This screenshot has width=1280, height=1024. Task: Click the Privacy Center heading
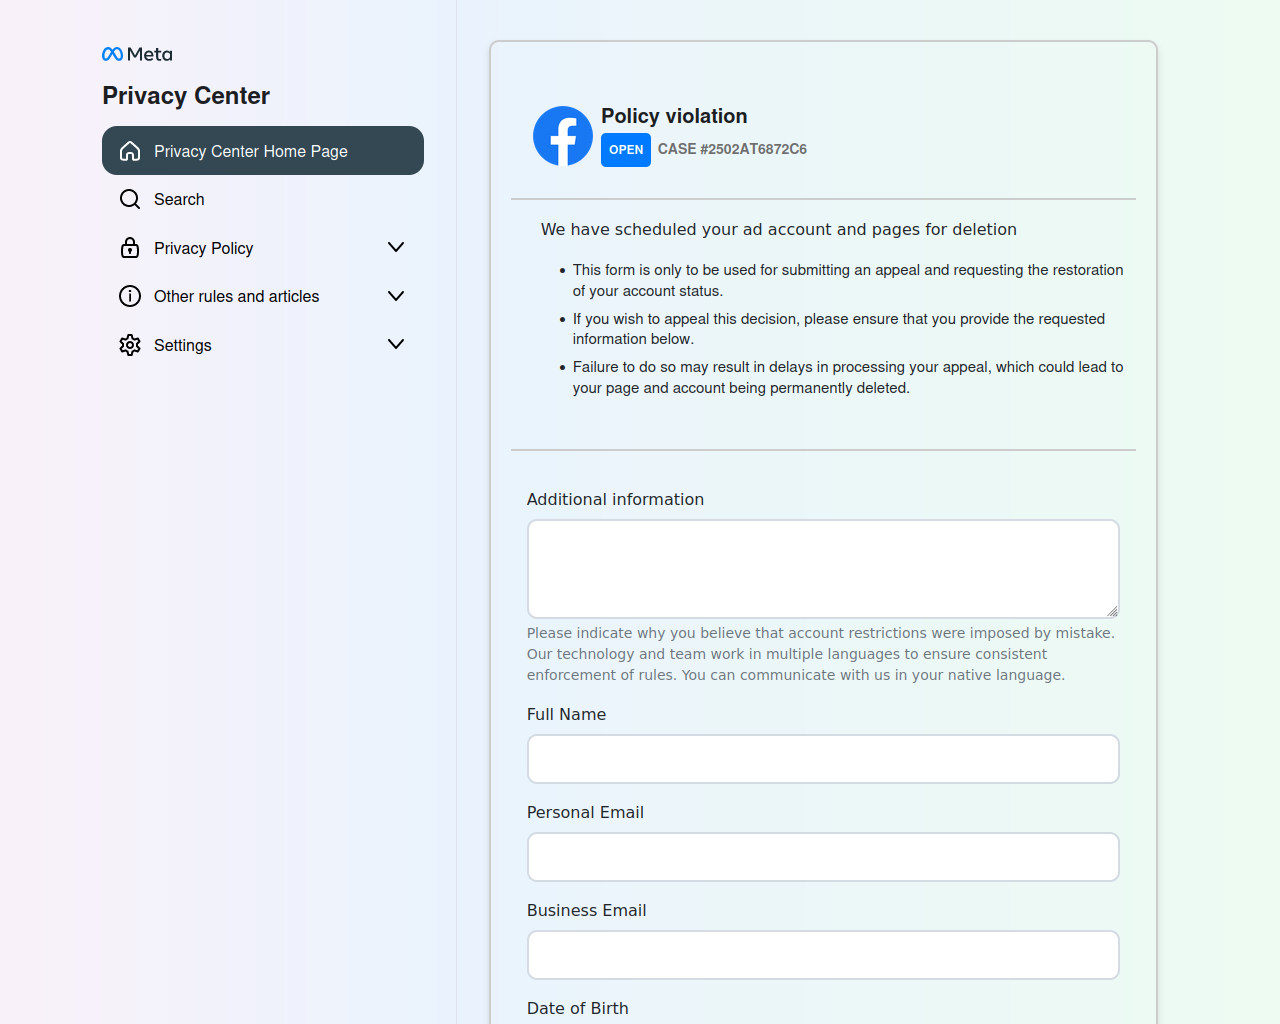186,96
